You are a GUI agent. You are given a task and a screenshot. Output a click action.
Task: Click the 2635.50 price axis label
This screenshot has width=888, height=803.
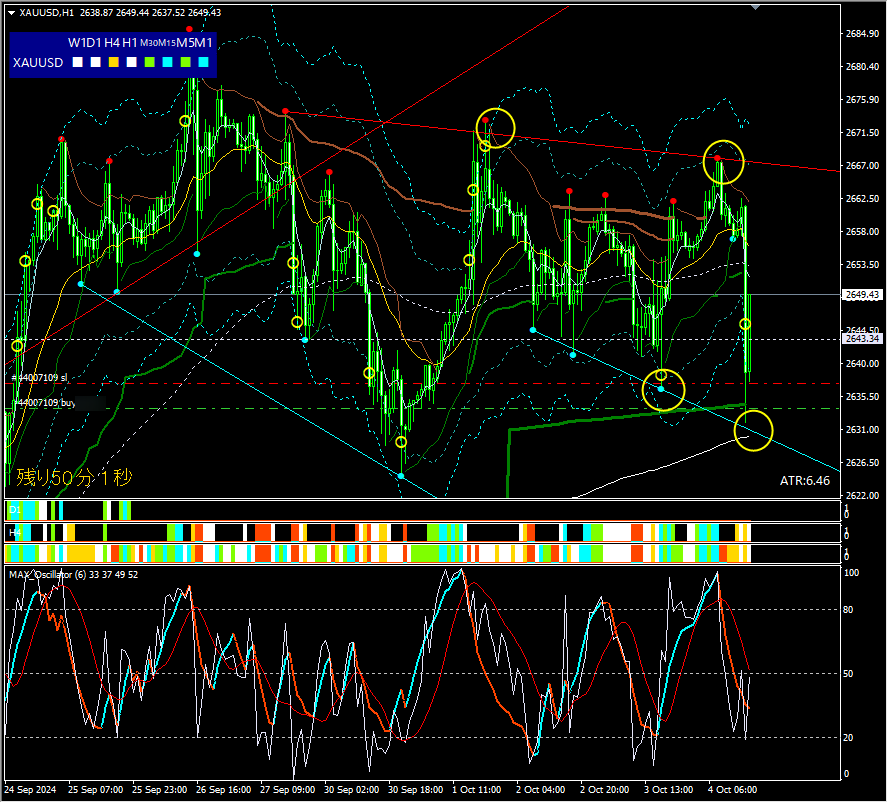863,397
